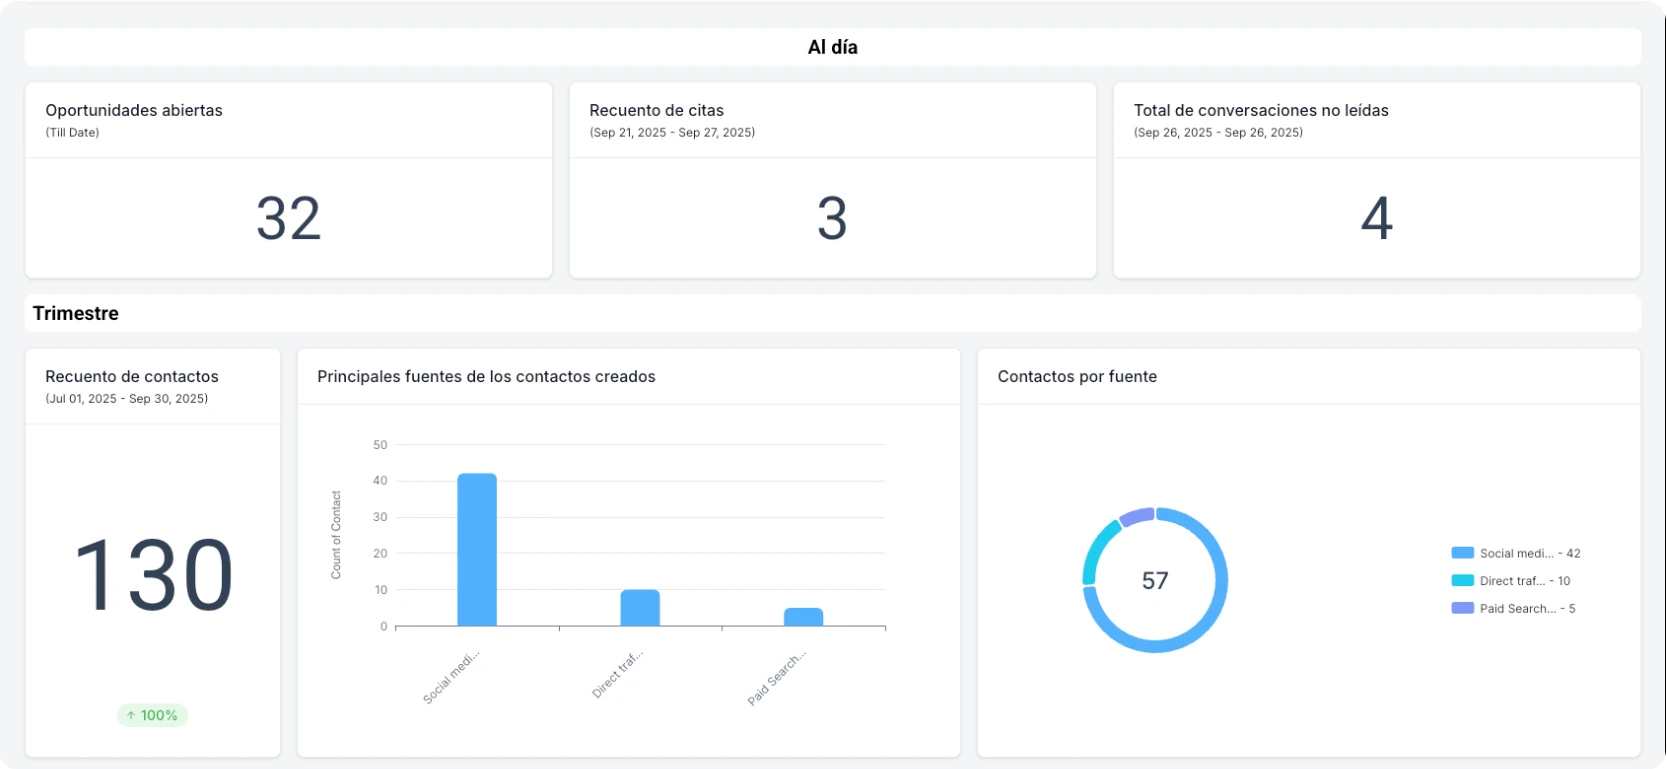Open the Oportunidades abiertas value 32

(288, 218)
